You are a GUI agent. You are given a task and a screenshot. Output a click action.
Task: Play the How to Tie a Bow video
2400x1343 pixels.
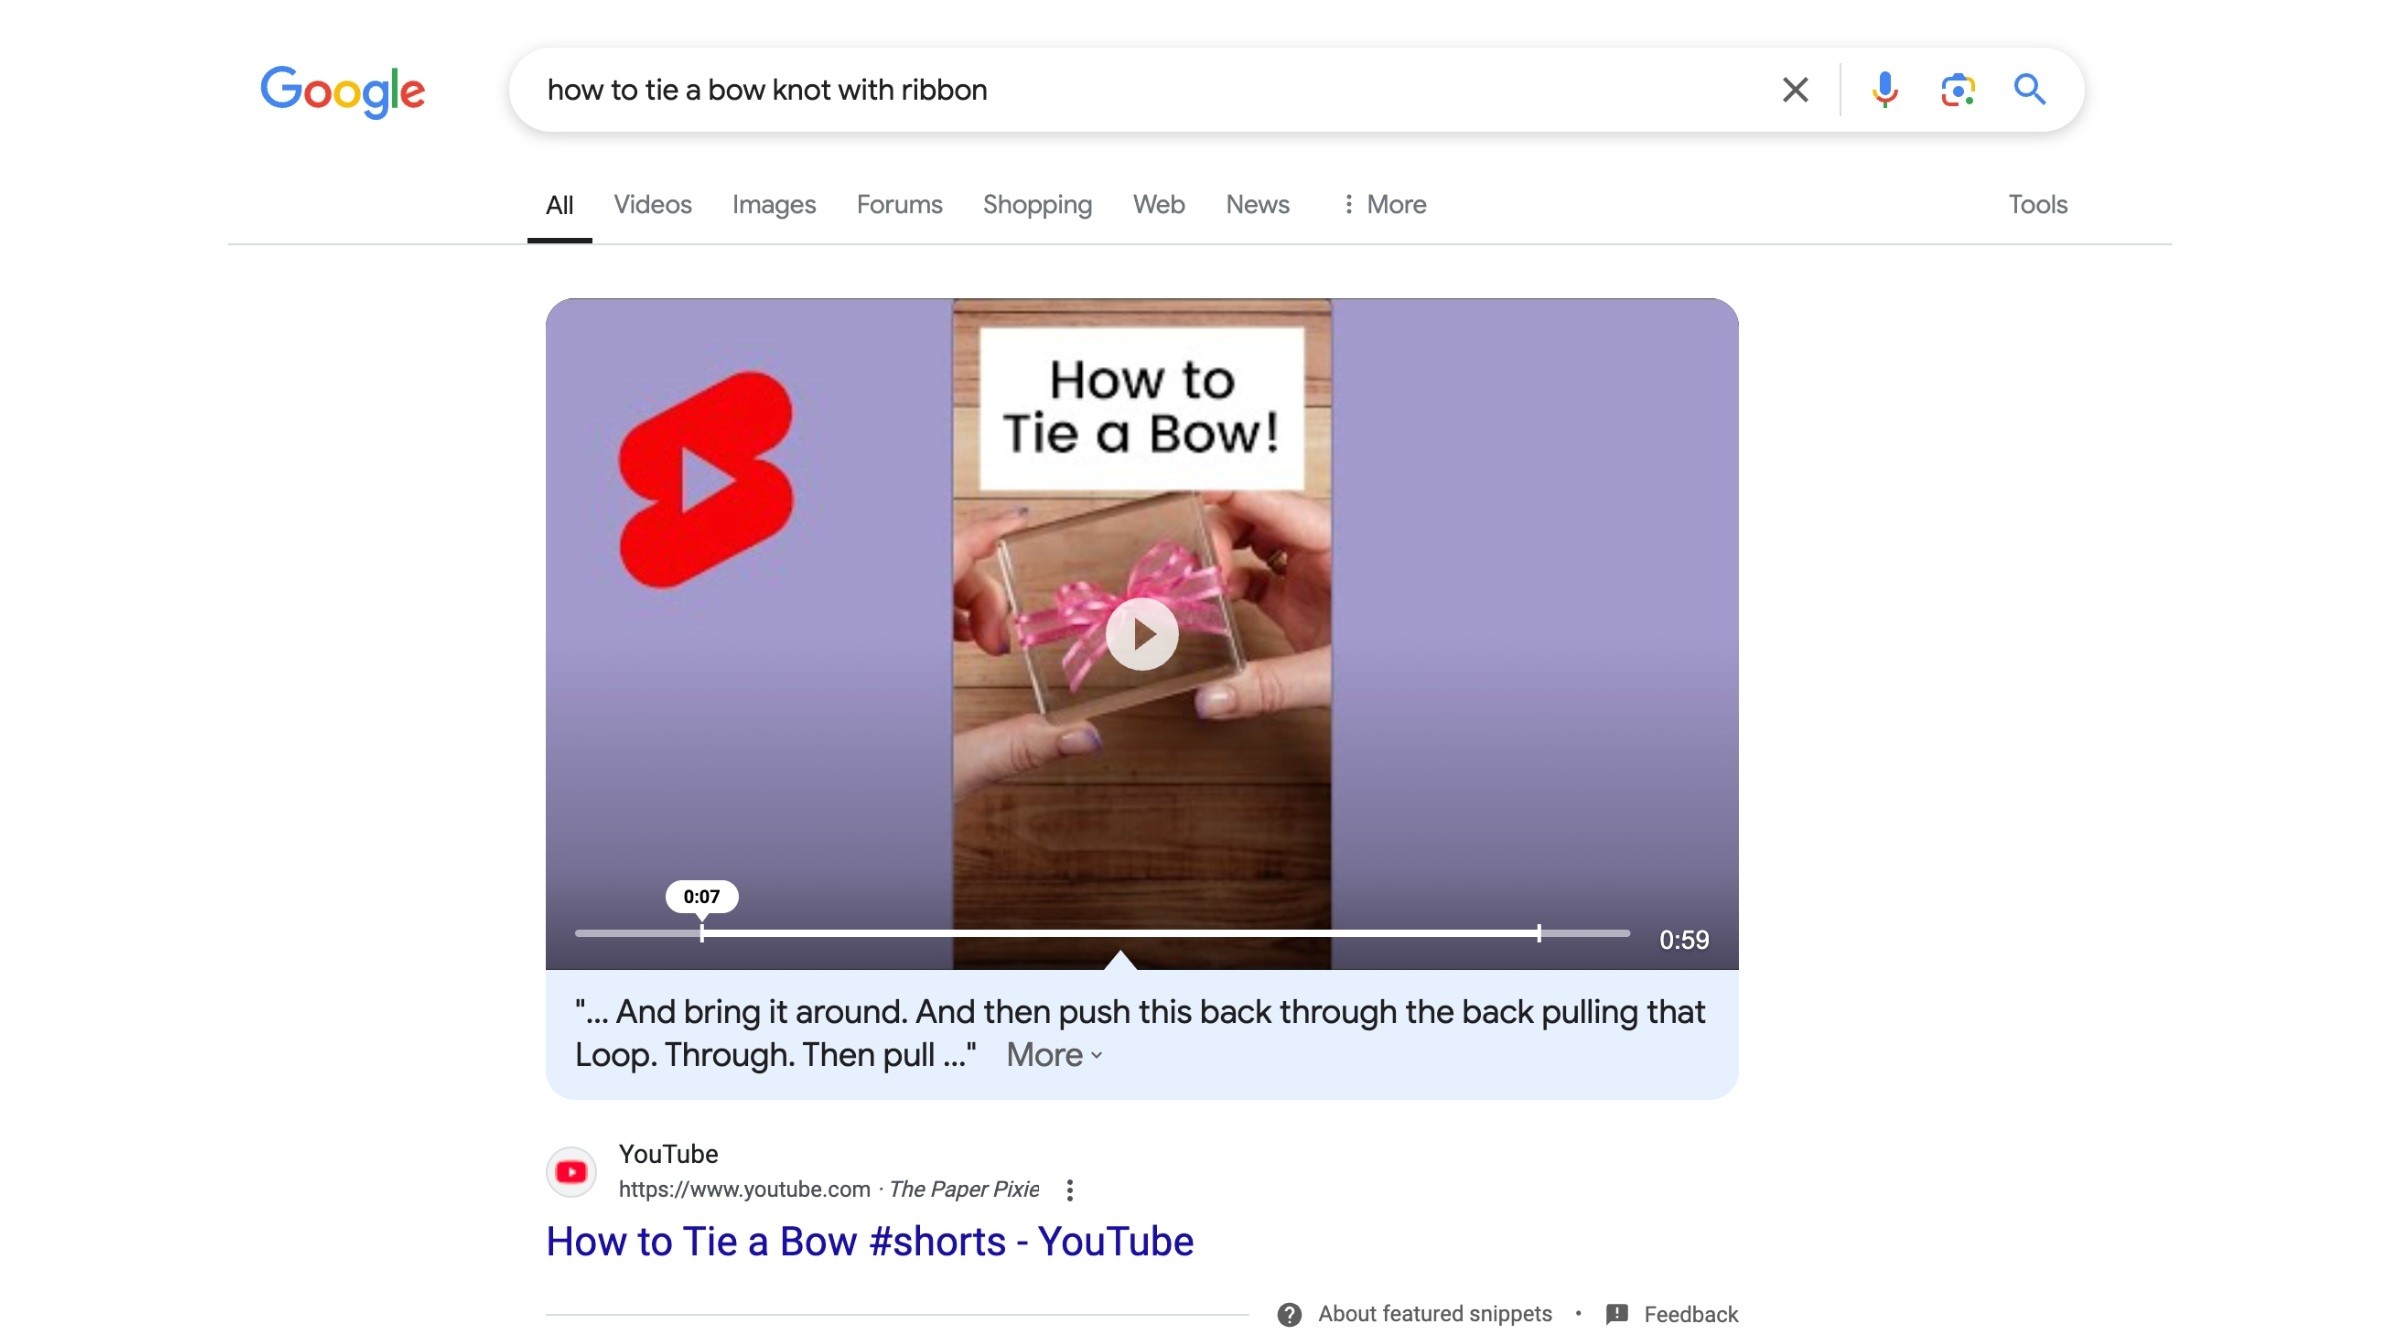click(1142, 634)
